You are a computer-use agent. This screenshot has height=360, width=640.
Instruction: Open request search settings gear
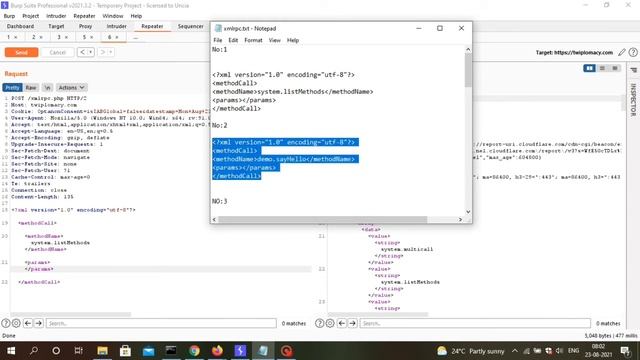[16, 323]
